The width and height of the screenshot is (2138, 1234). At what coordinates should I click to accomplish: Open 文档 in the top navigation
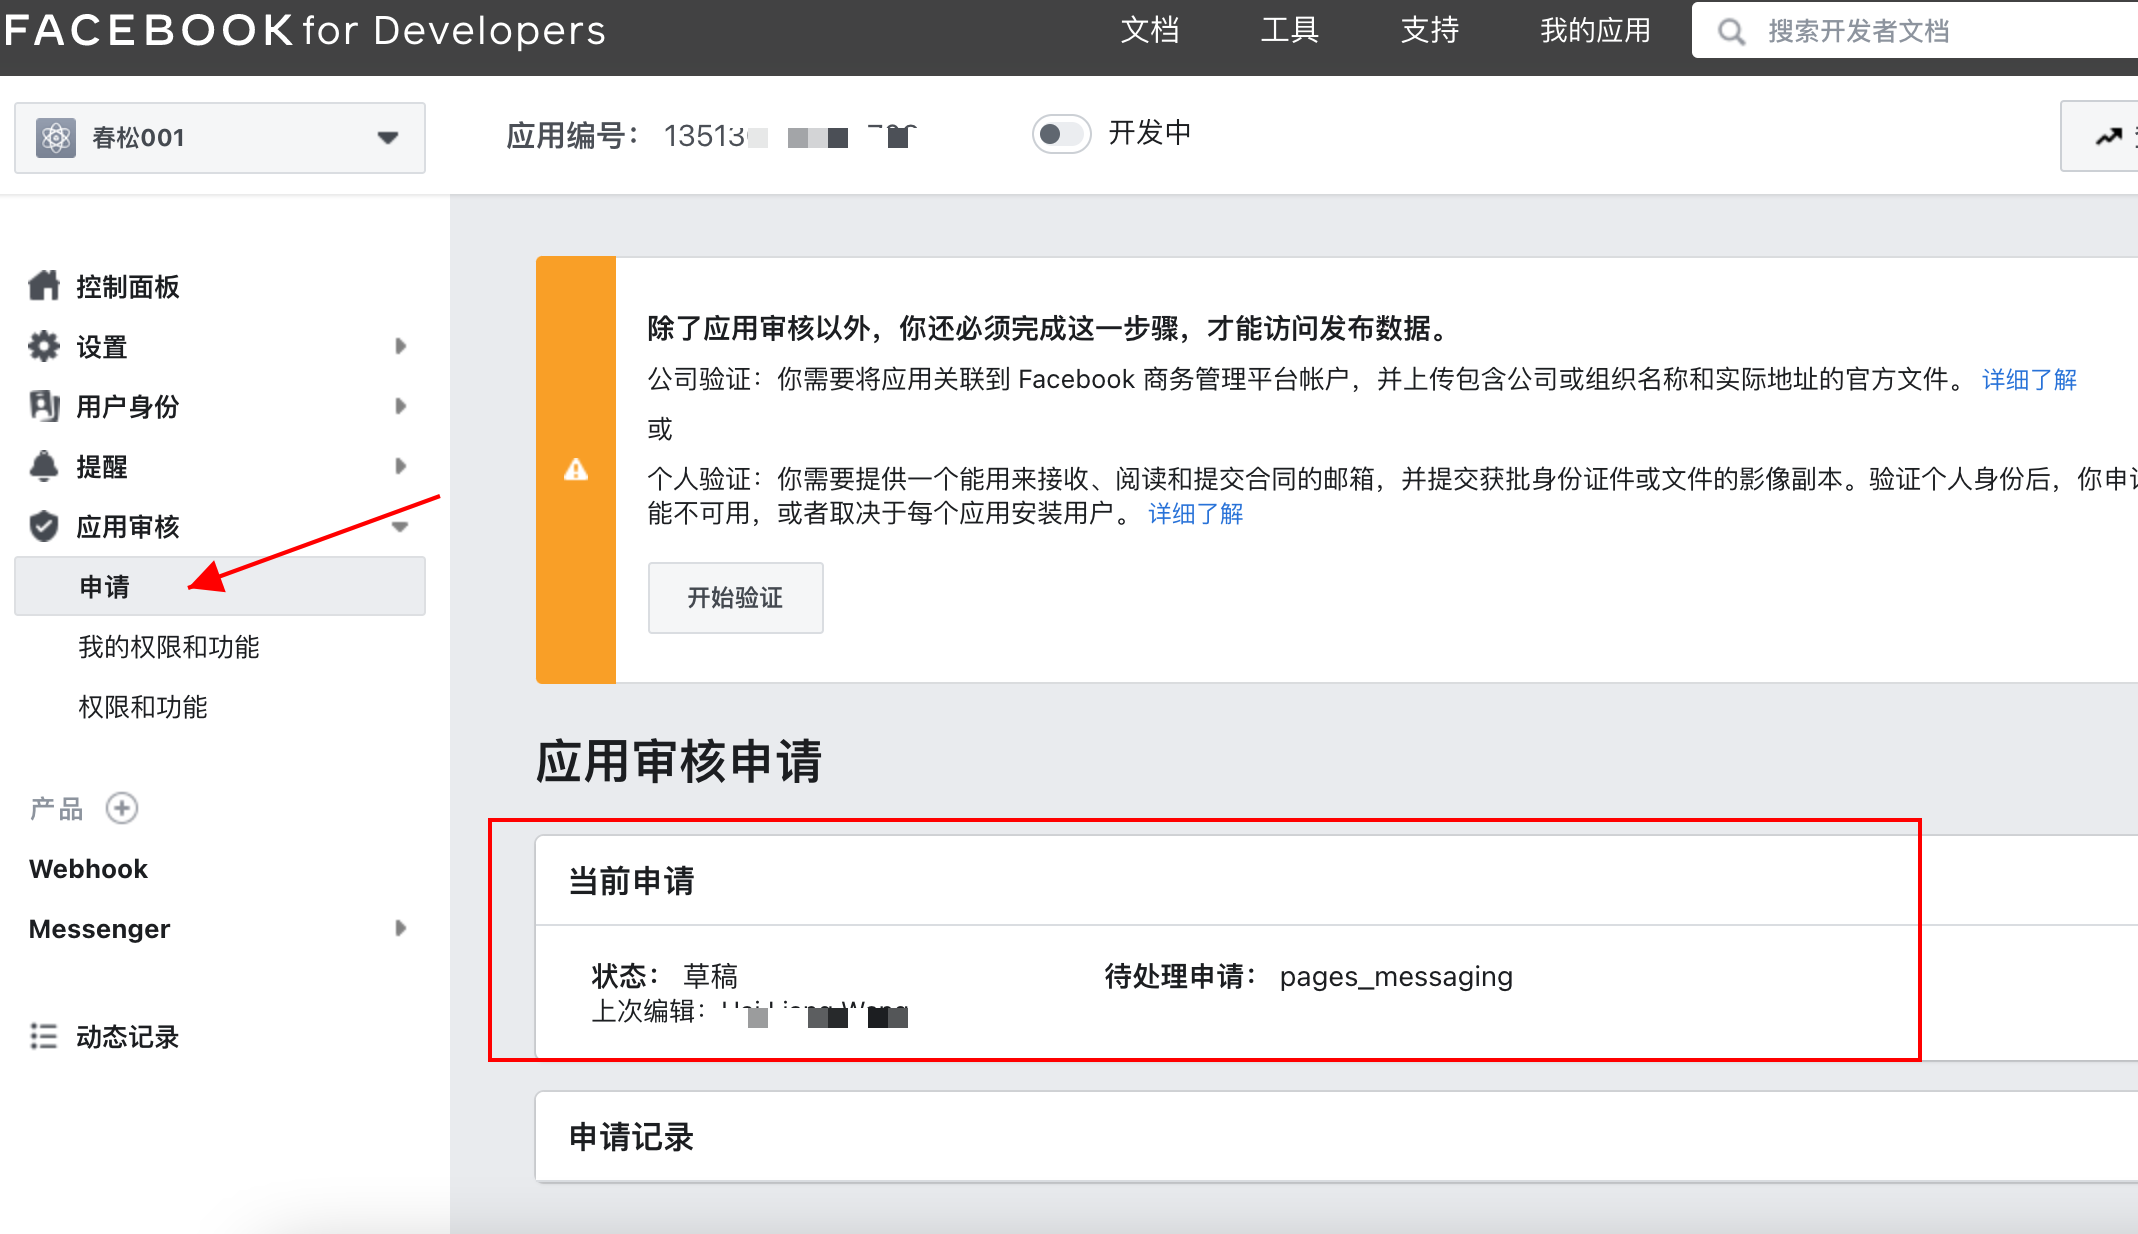coord(1150,30)
